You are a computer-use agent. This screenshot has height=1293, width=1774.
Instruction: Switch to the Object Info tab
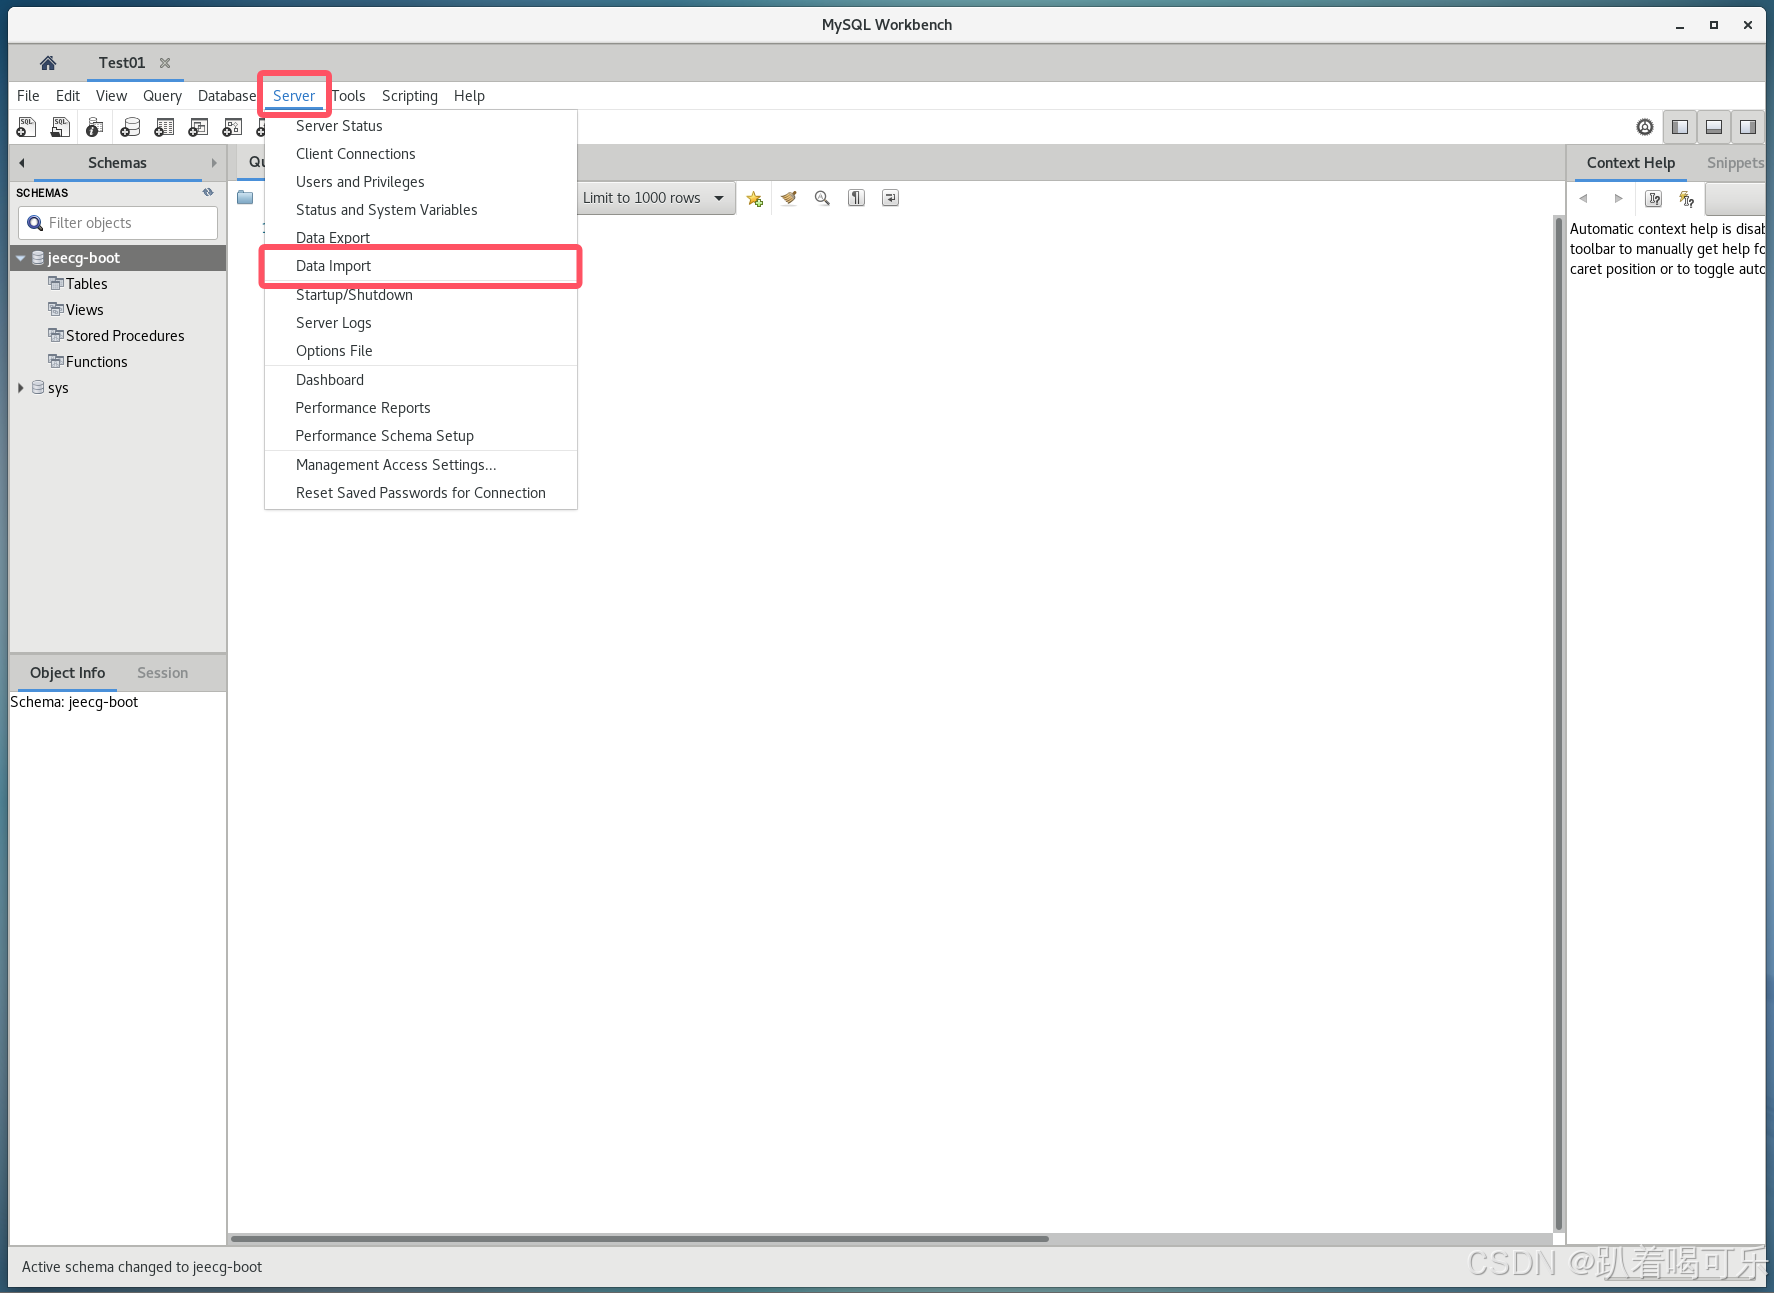click(x=67, y=673)
